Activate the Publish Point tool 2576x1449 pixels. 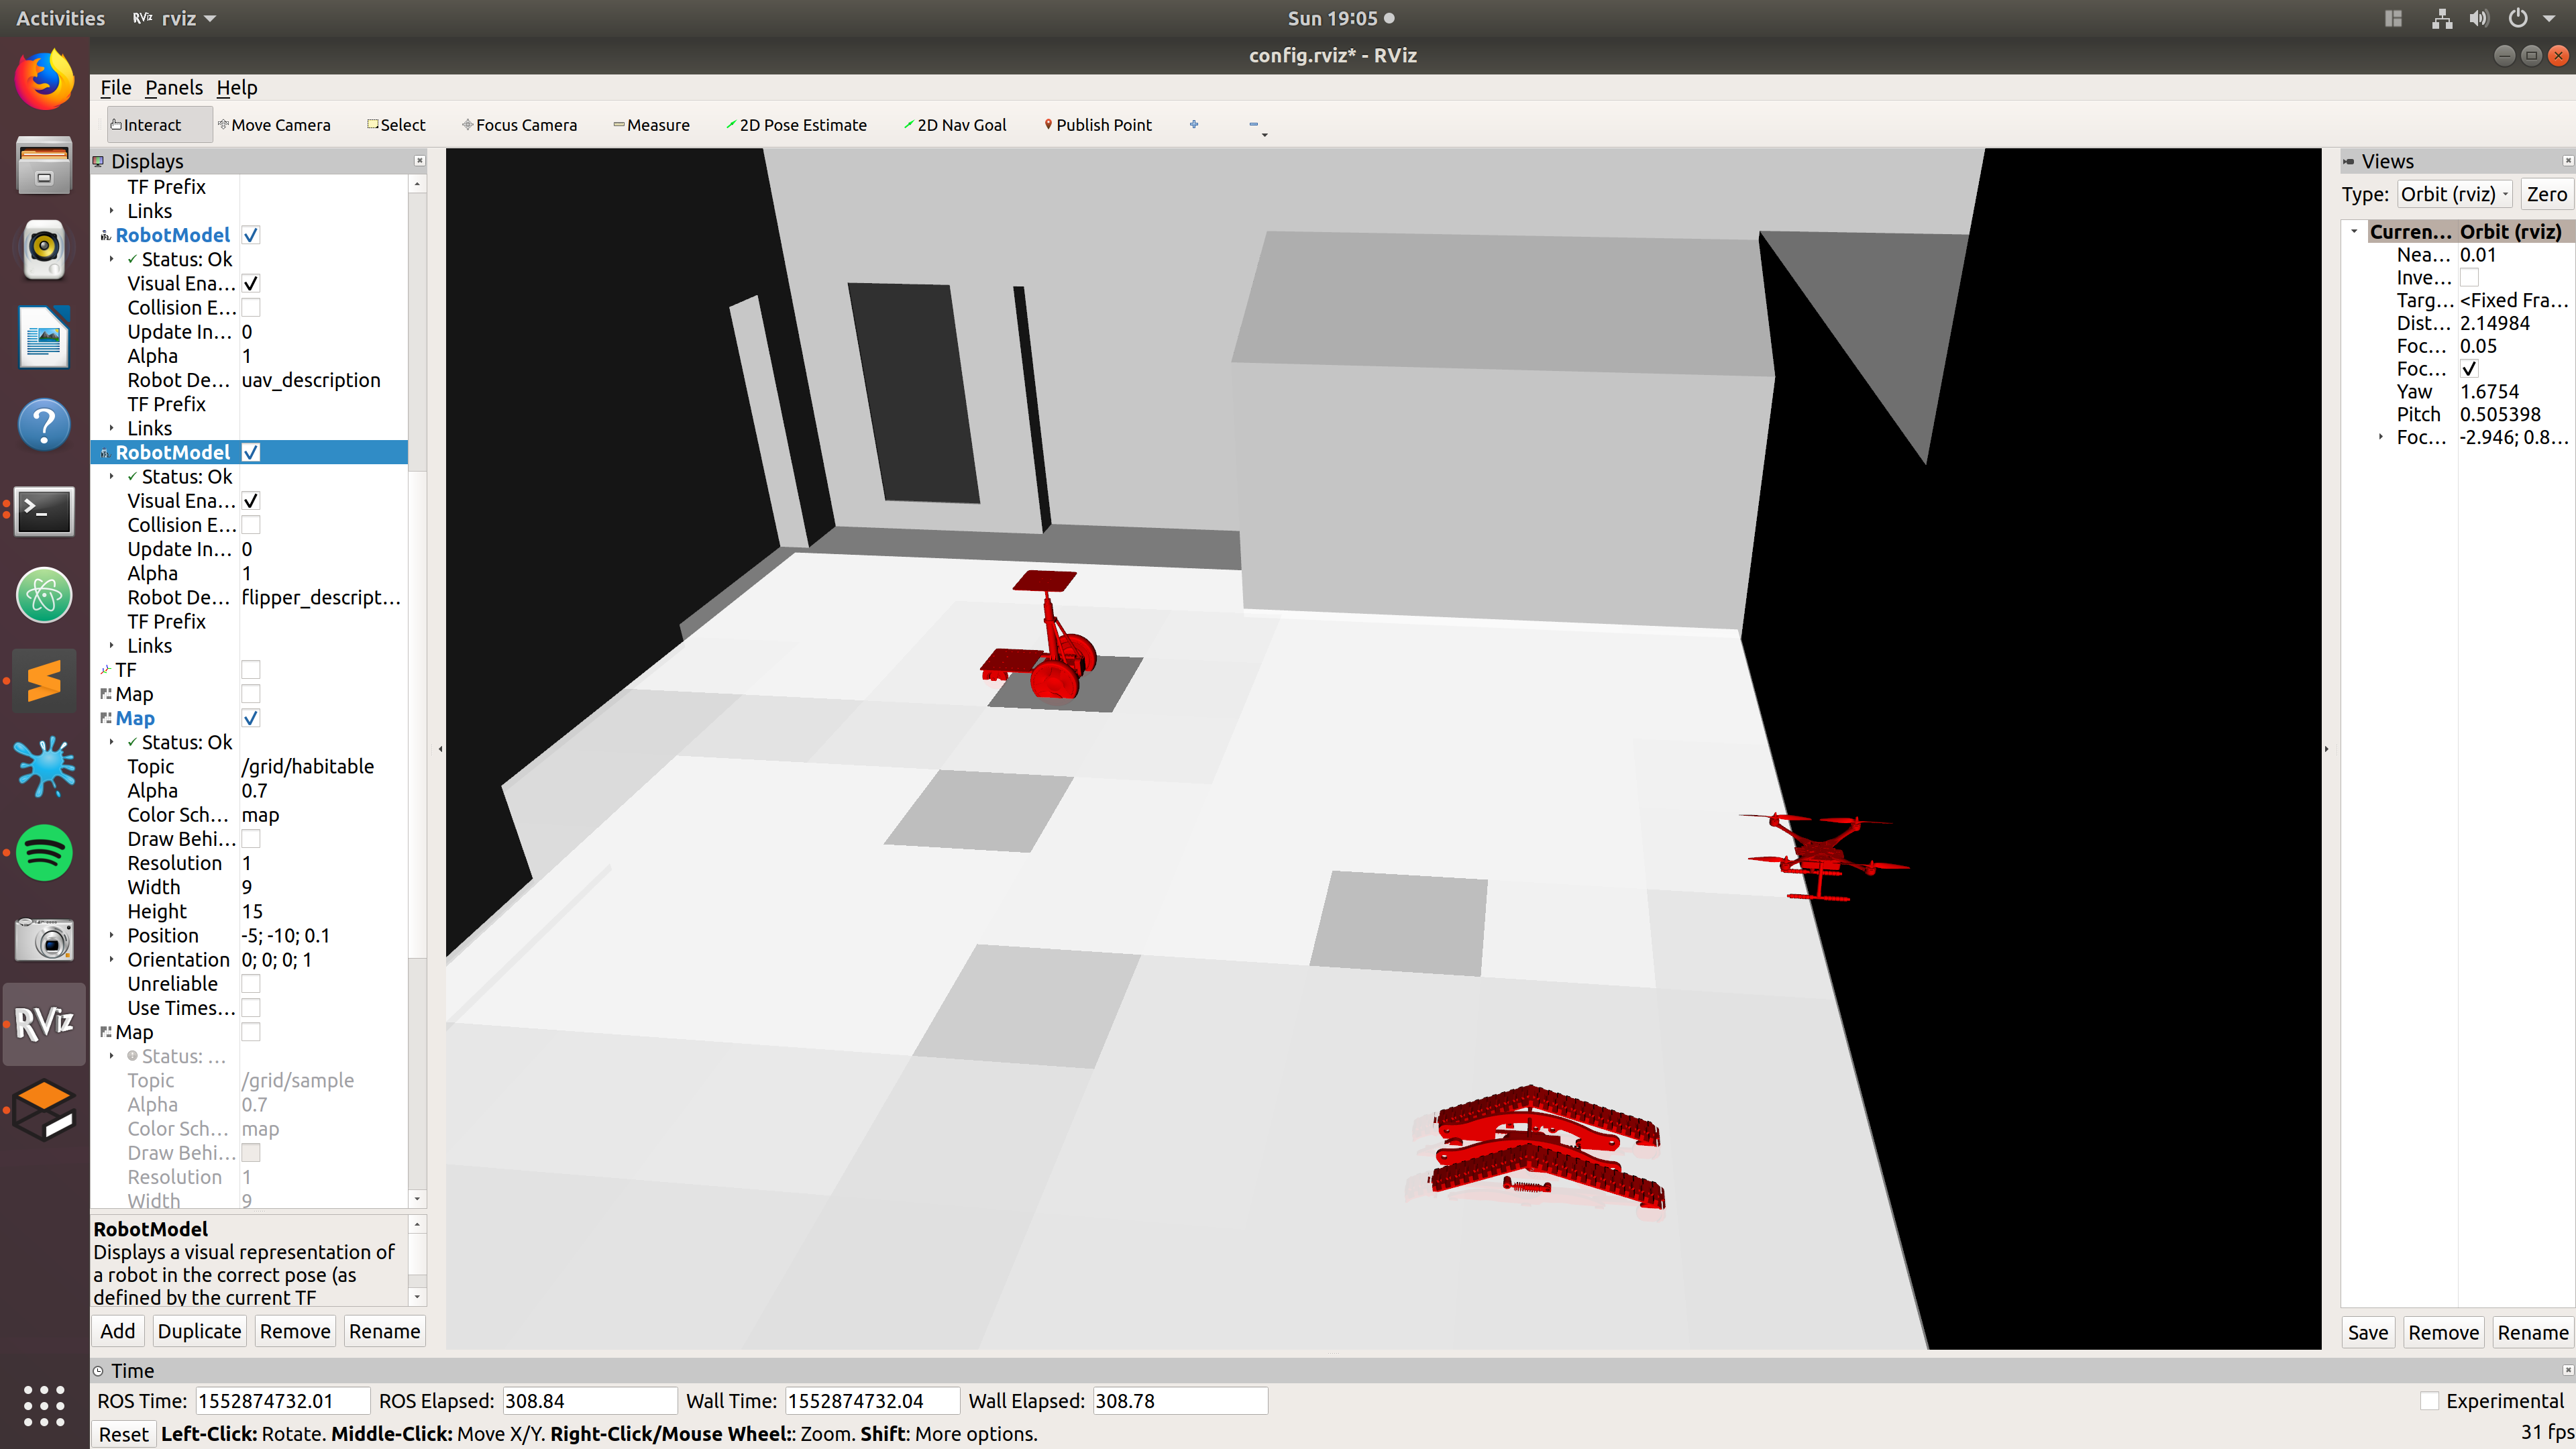(1098, 125)
